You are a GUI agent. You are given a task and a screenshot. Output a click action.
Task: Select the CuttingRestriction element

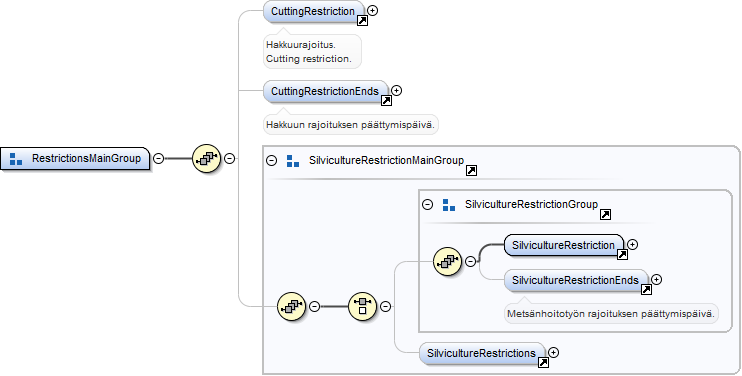click(314, 11)
